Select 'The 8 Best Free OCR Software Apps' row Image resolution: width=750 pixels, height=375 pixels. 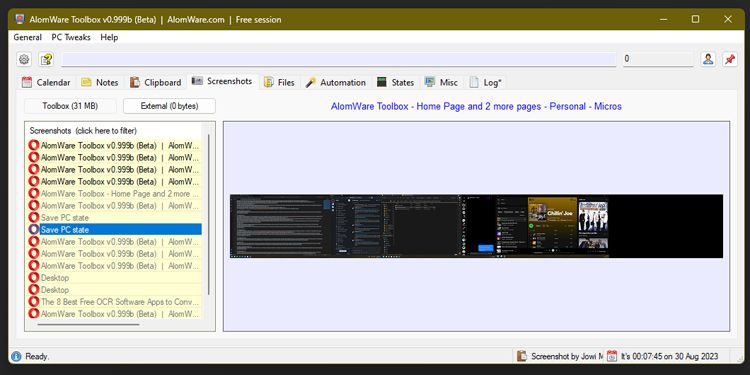click(x=114, y=302)
